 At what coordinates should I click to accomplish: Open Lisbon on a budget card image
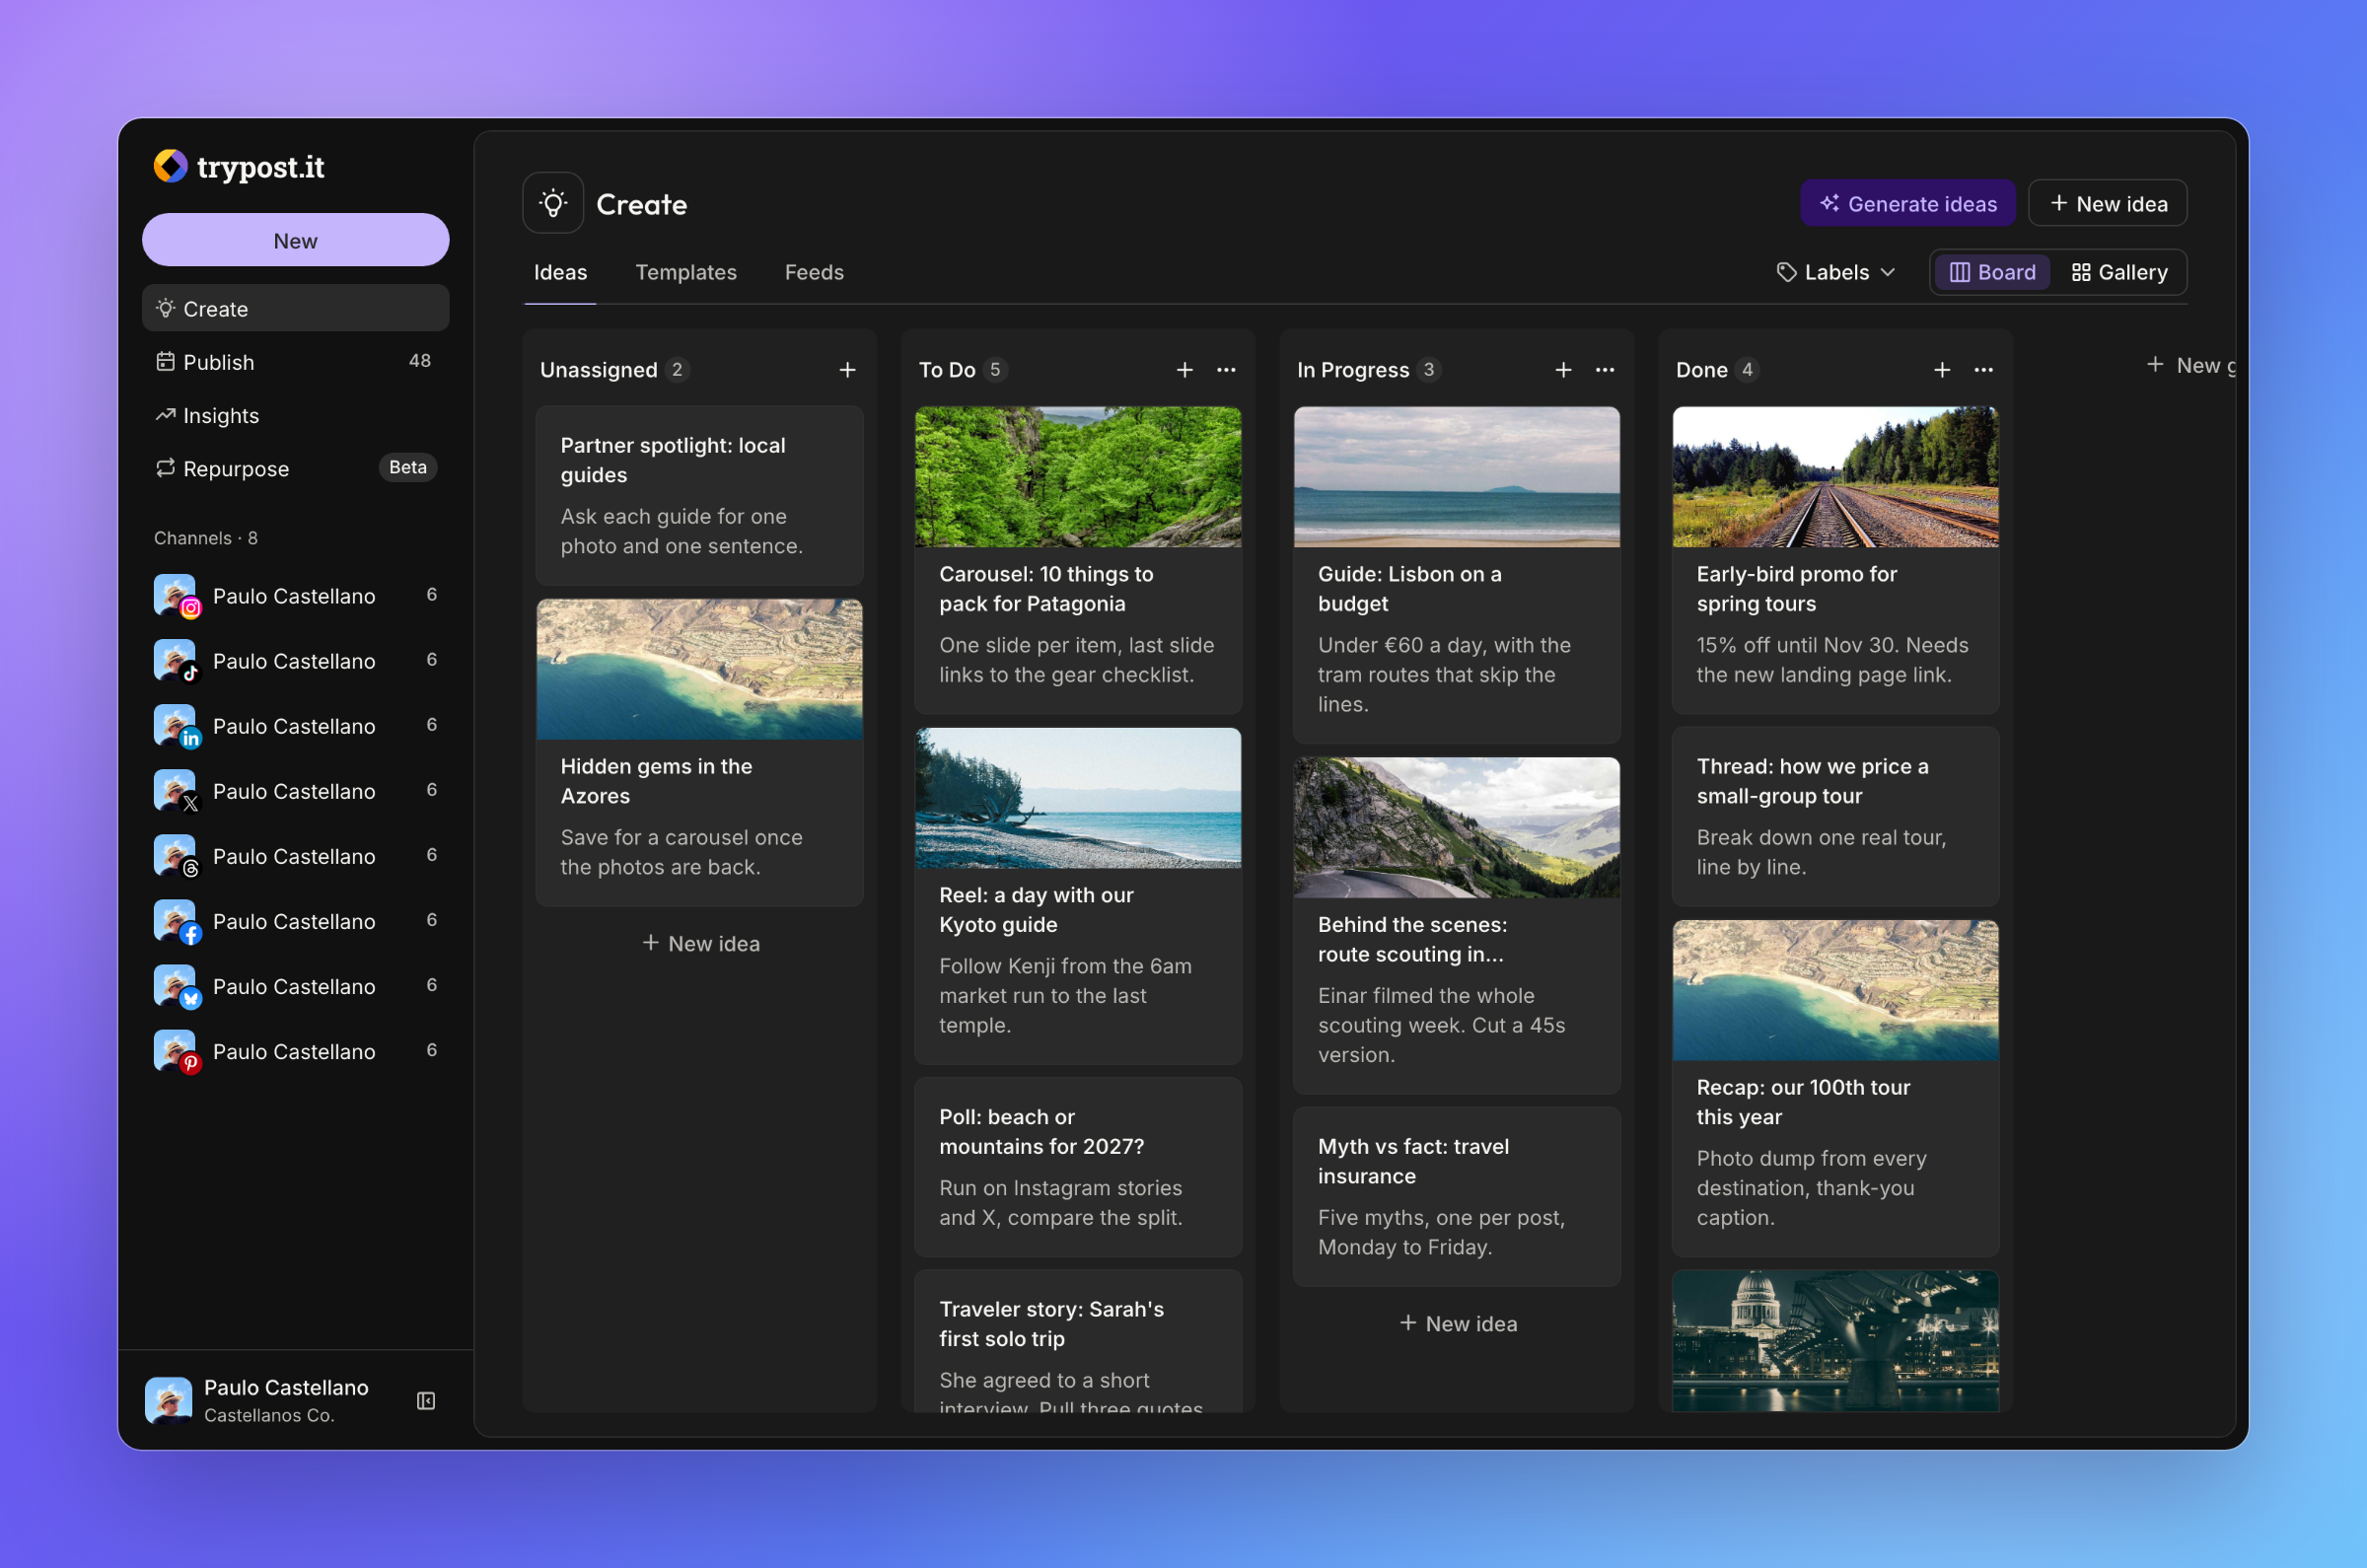point(1457,477)
